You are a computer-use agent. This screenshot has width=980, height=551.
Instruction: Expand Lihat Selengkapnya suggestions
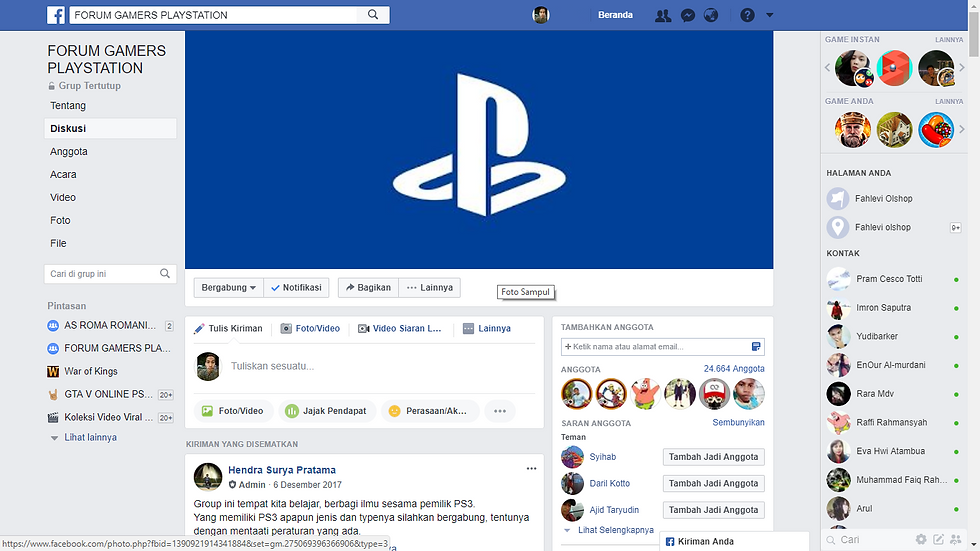tap(615, 530)
